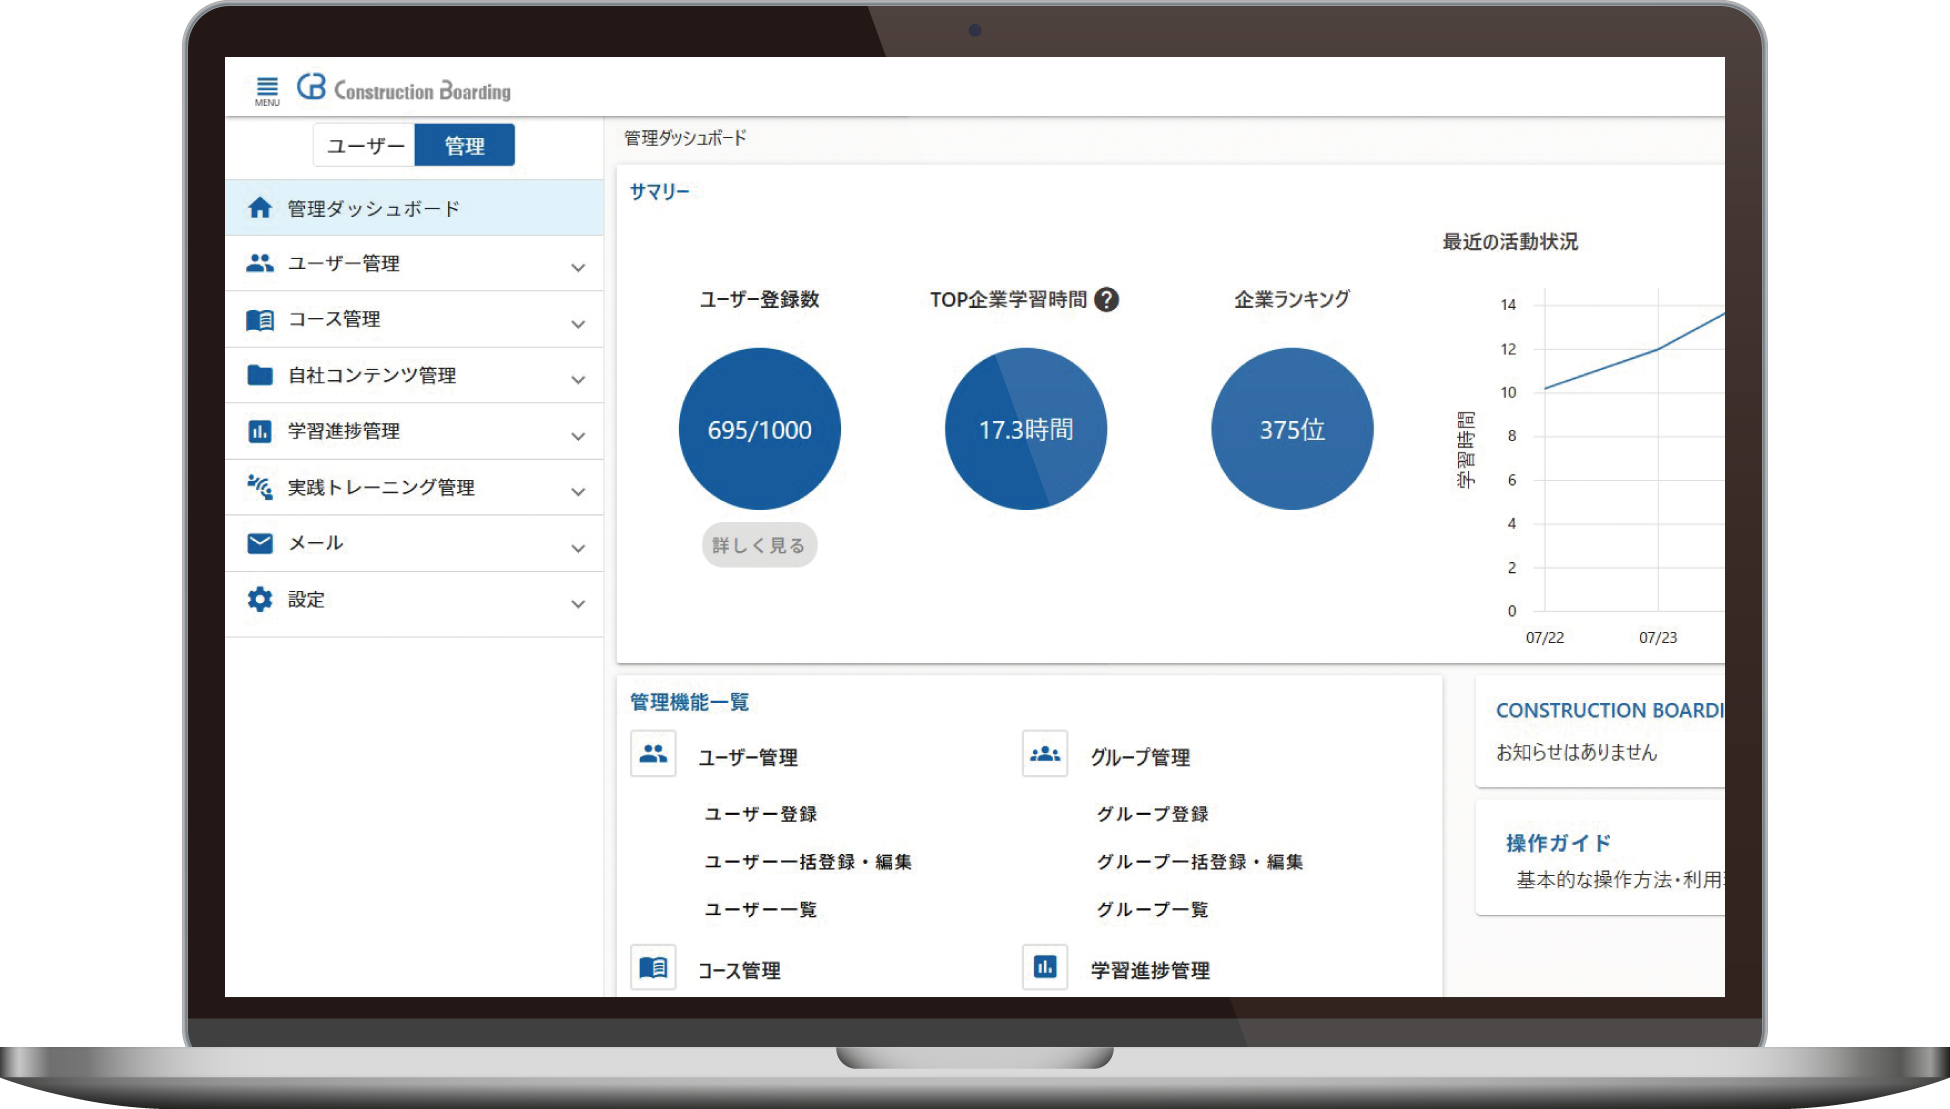Open the グループ一覧 link
Image resolution: width=1950 pixels, height=1109 pixels.
tap(1152, 909)
